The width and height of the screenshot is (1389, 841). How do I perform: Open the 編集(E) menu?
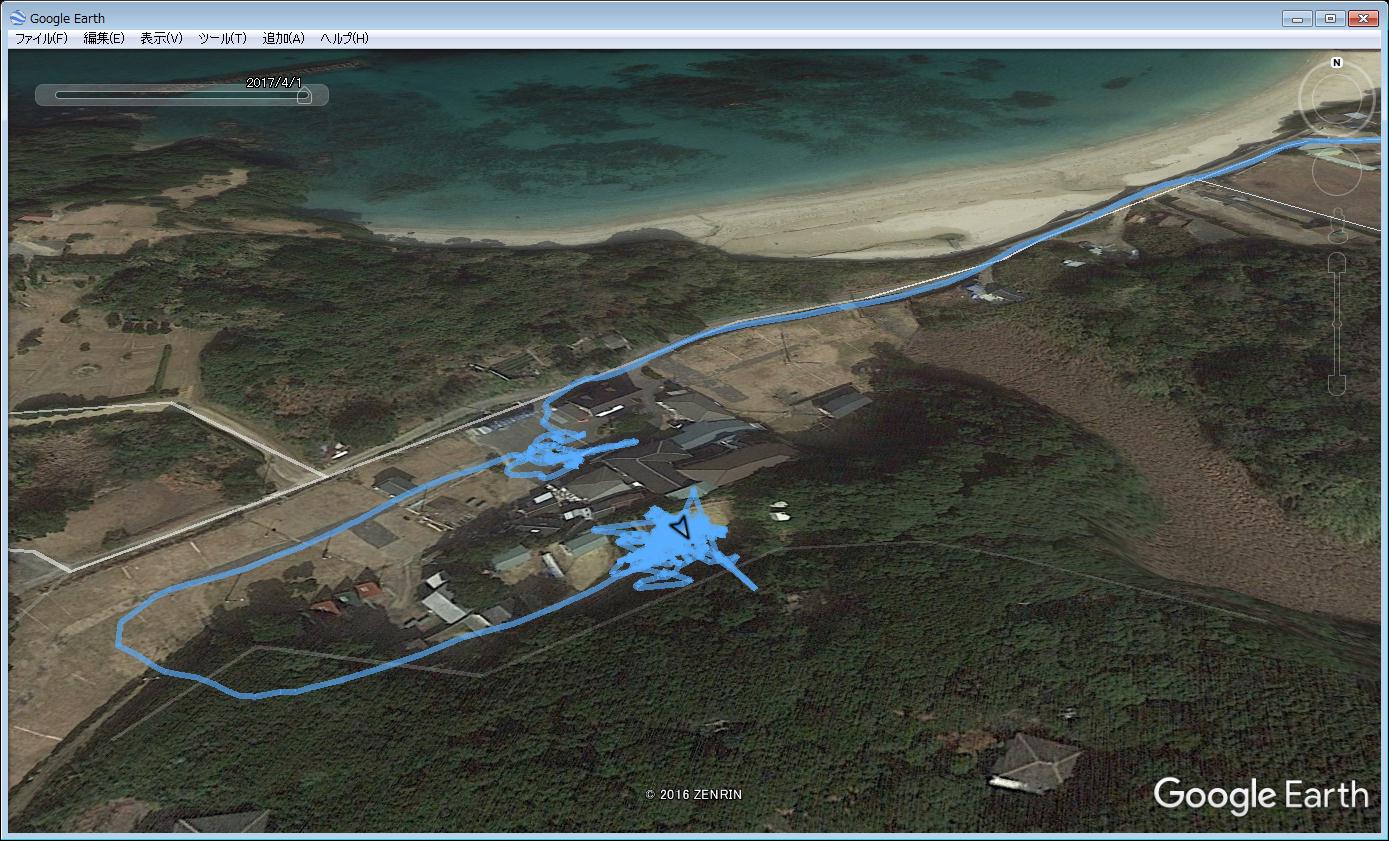point(104,38)
